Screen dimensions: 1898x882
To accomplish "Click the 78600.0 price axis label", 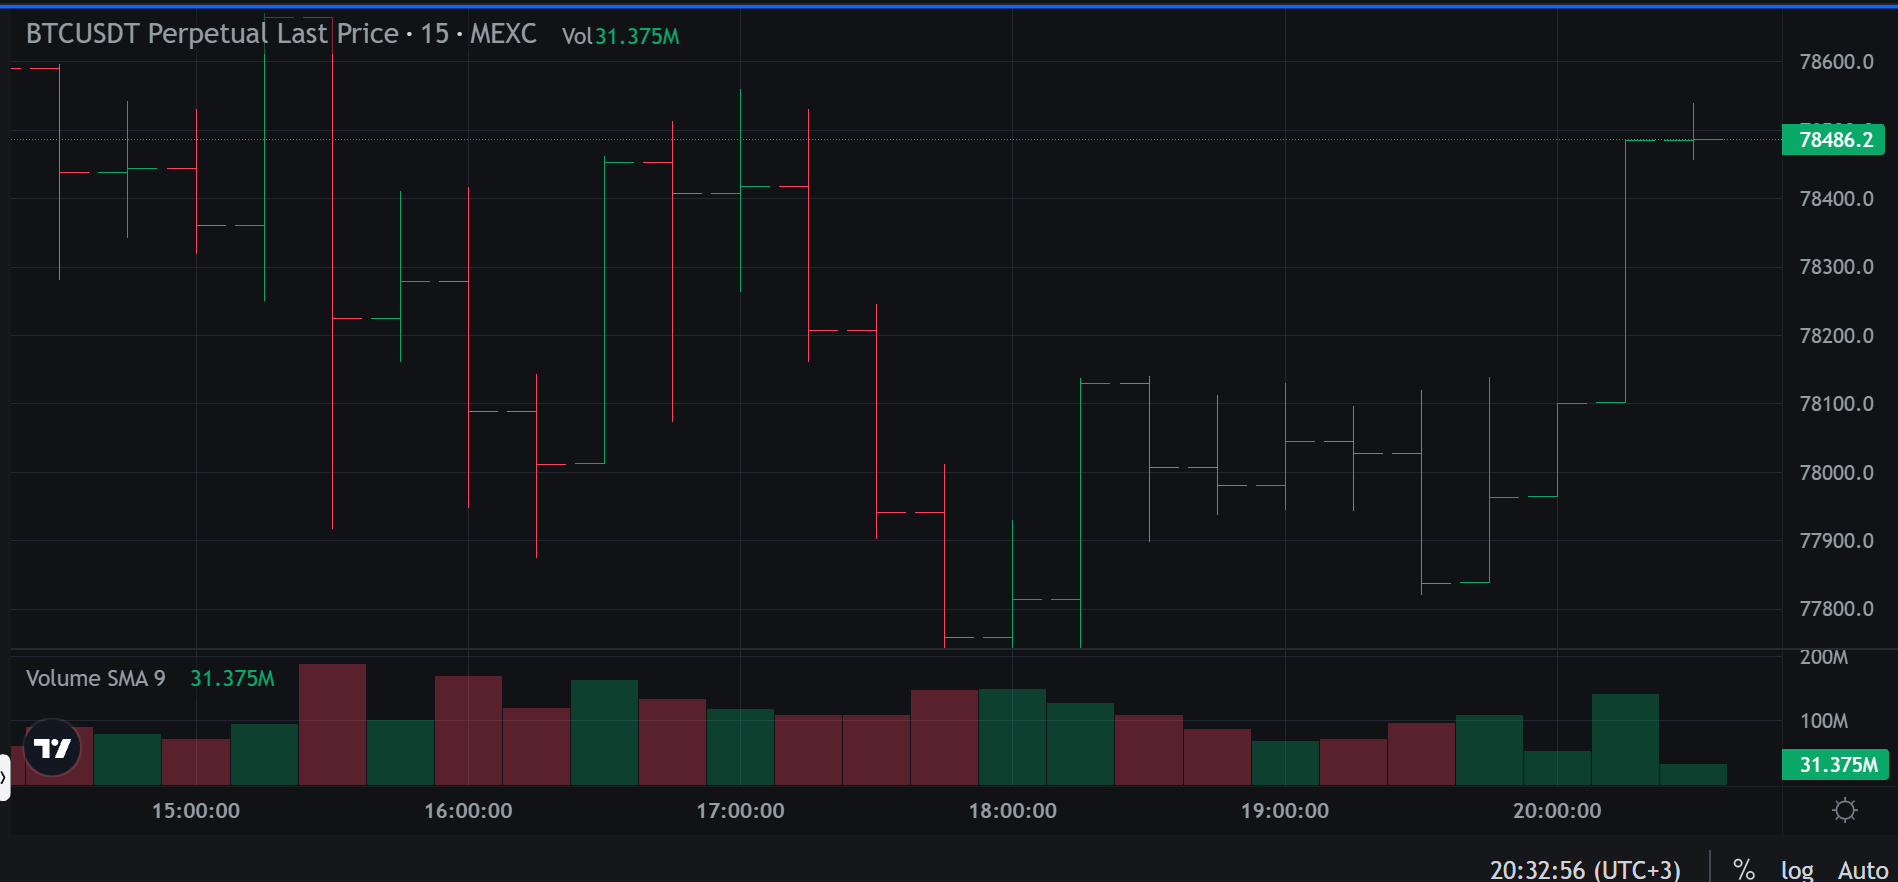I will [1836, 62].
